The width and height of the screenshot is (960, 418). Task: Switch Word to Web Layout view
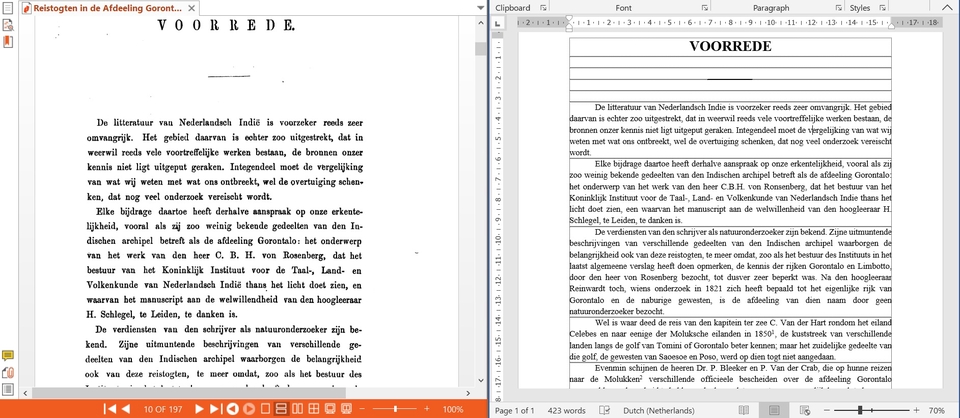(x=805, y=410)
